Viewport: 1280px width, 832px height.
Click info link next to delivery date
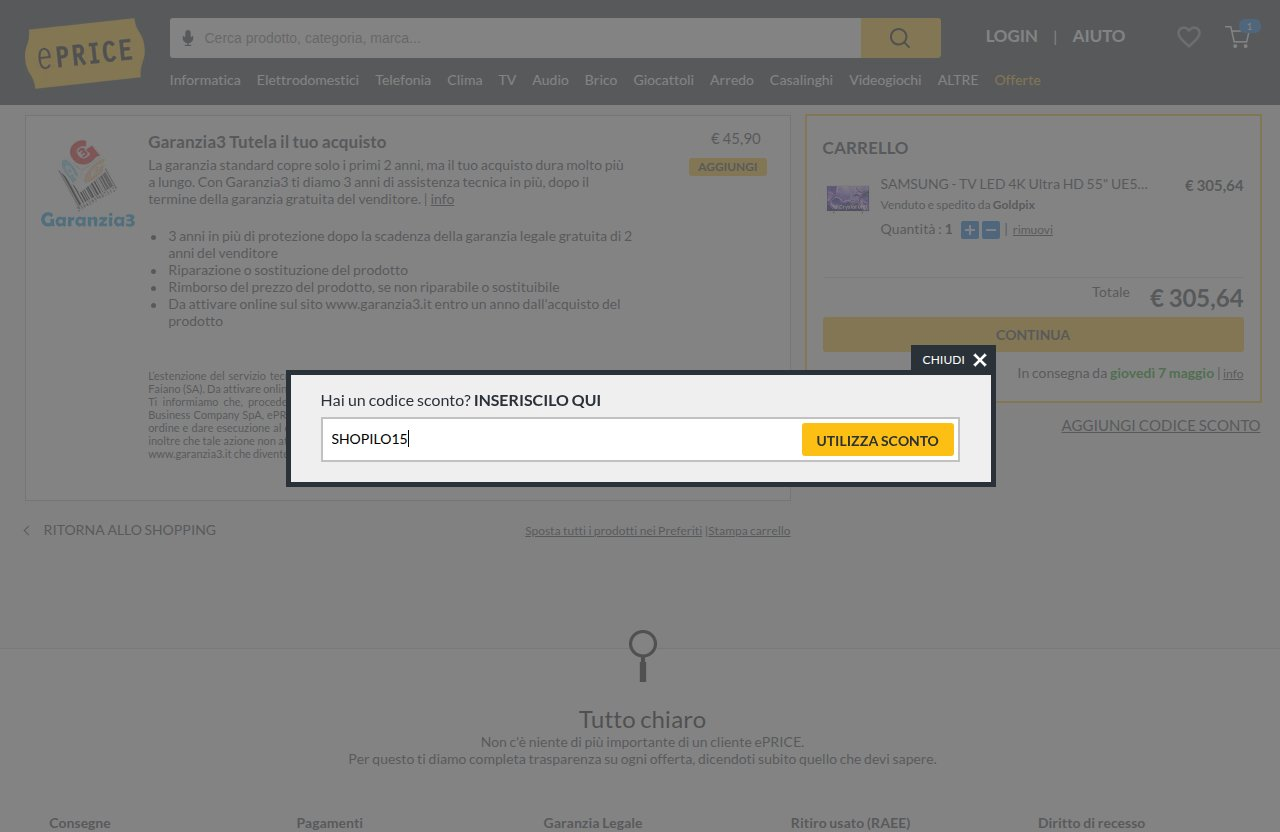(1233, 374)
